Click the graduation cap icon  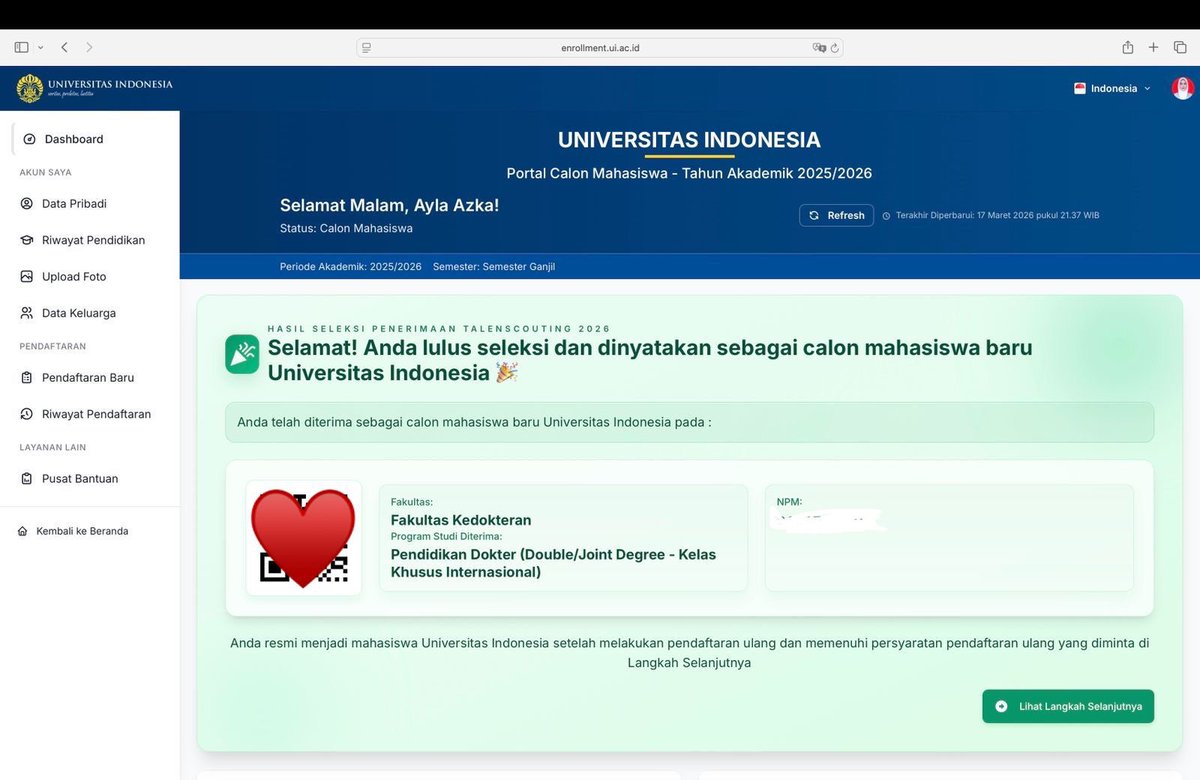(x=27, y=240)
